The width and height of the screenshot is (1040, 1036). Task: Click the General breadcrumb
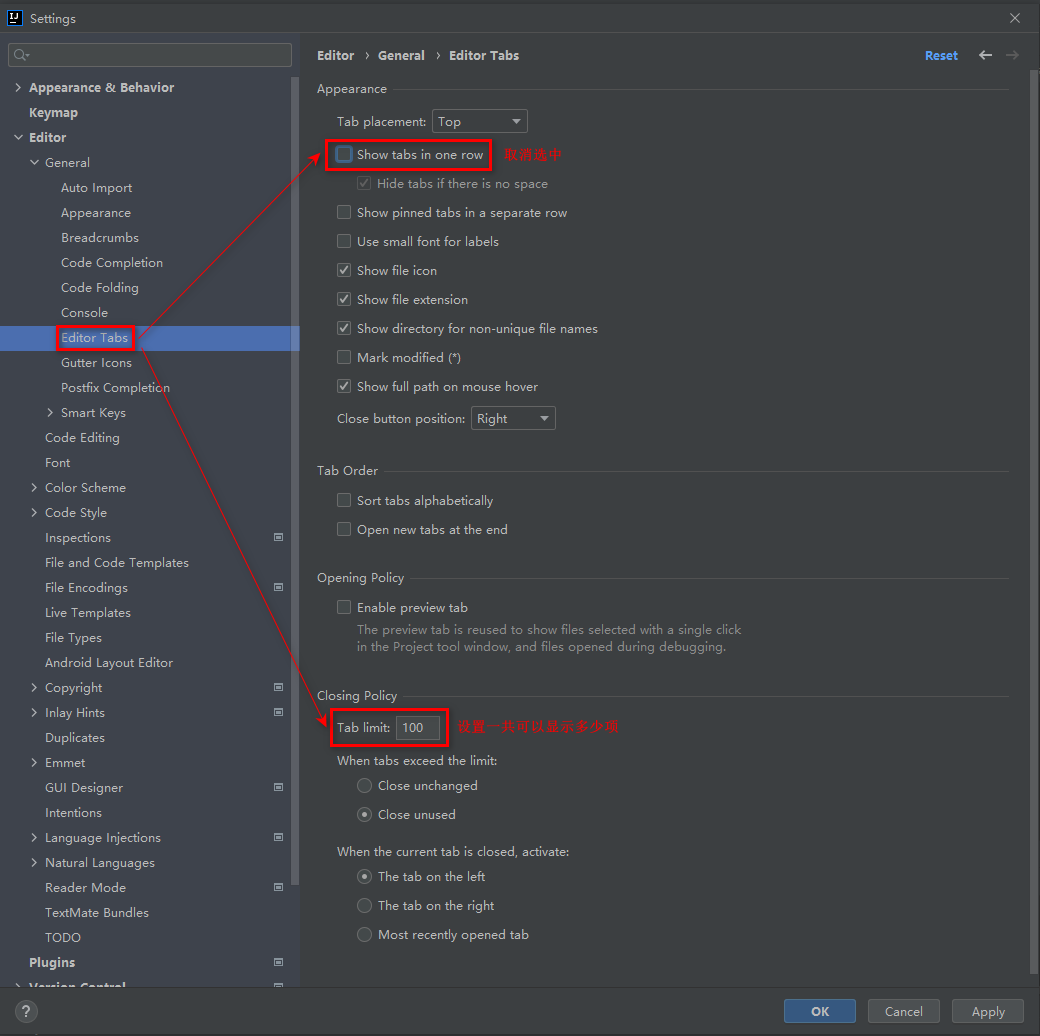click(401, 56)
